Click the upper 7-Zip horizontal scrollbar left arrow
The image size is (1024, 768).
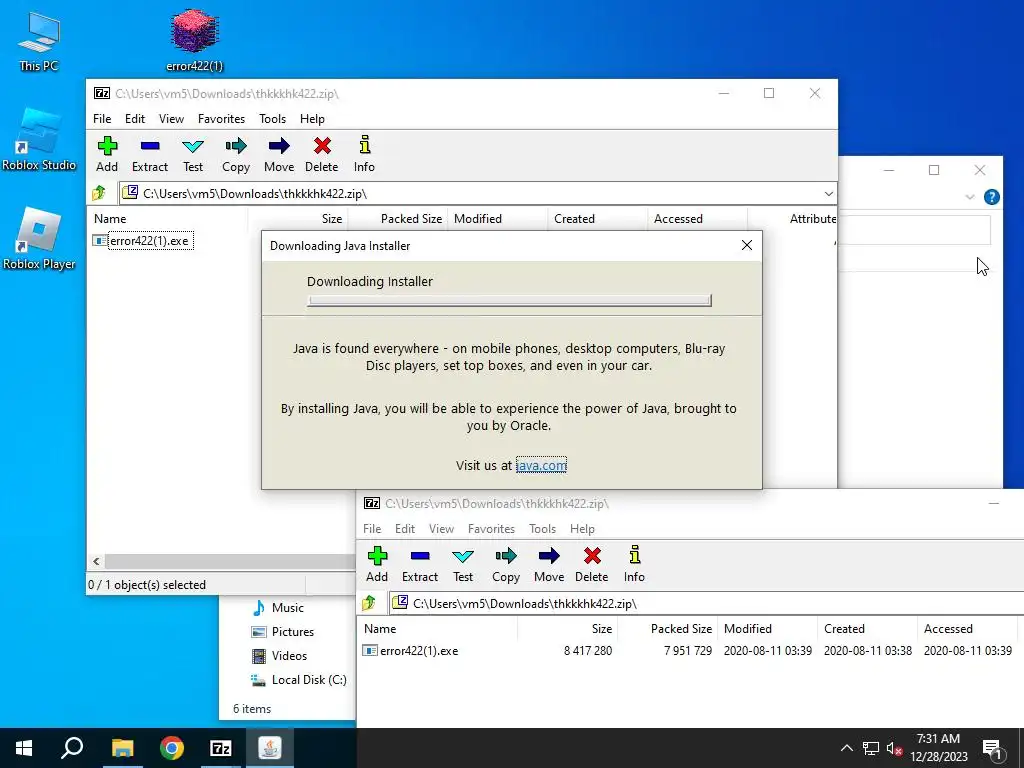[96, 561]
